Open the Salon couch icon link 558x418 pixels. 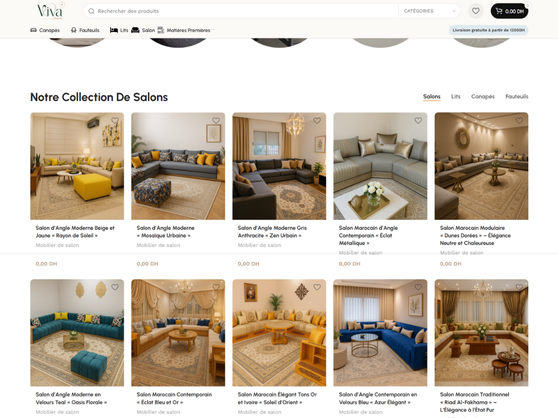135,30
